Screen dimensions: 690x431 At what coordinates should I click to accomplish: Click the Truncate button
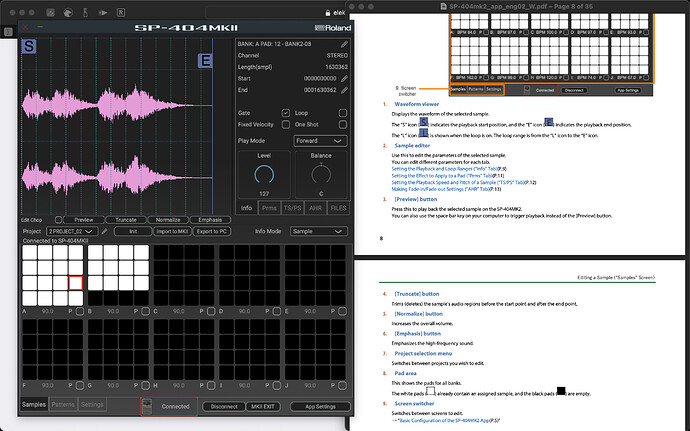tap(126, 220)
